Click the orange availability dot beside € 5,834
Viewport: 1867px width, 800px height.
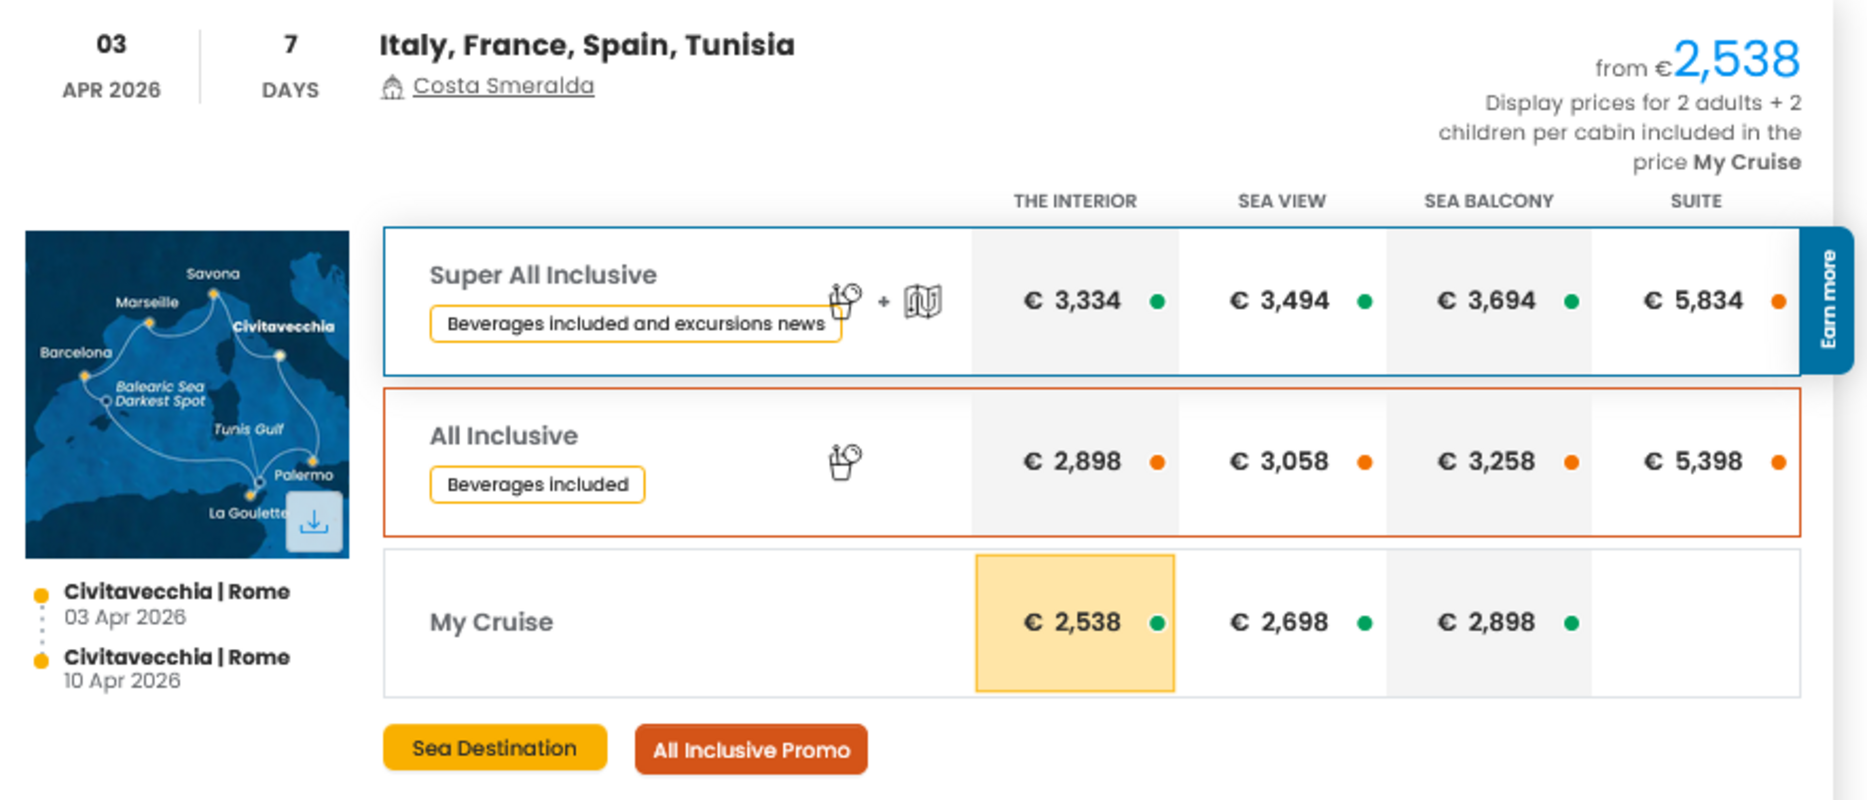click(x=1778, y=301)
